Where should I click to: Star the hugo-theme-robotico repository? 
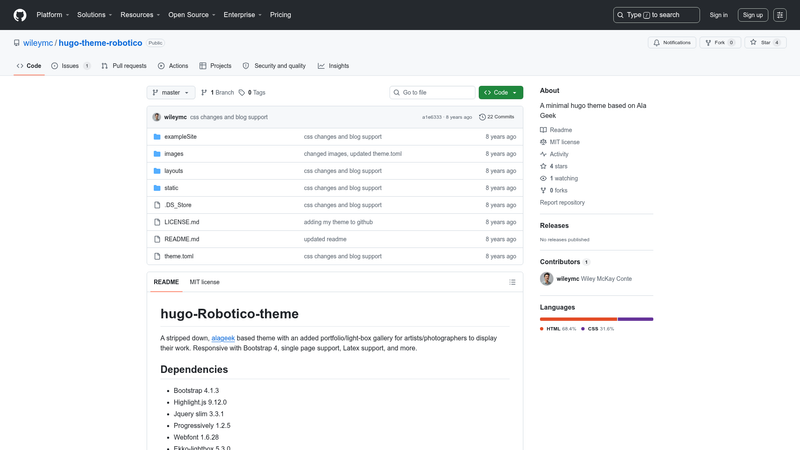pyautogui.click(x=765, y=43)
